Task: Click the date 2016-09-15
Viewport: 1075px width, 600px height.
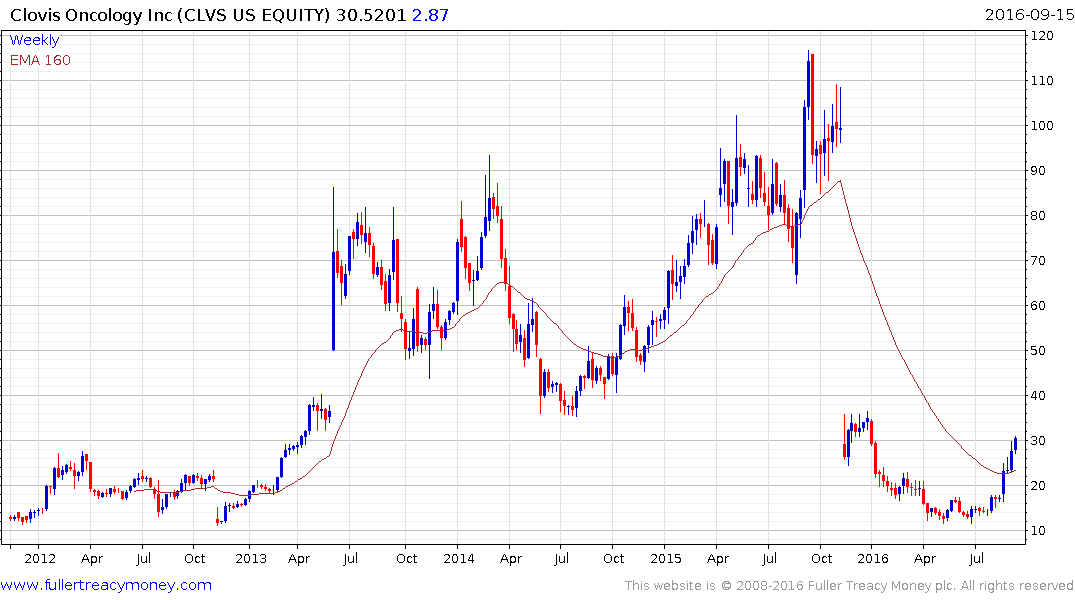Action: (1029, 15)
